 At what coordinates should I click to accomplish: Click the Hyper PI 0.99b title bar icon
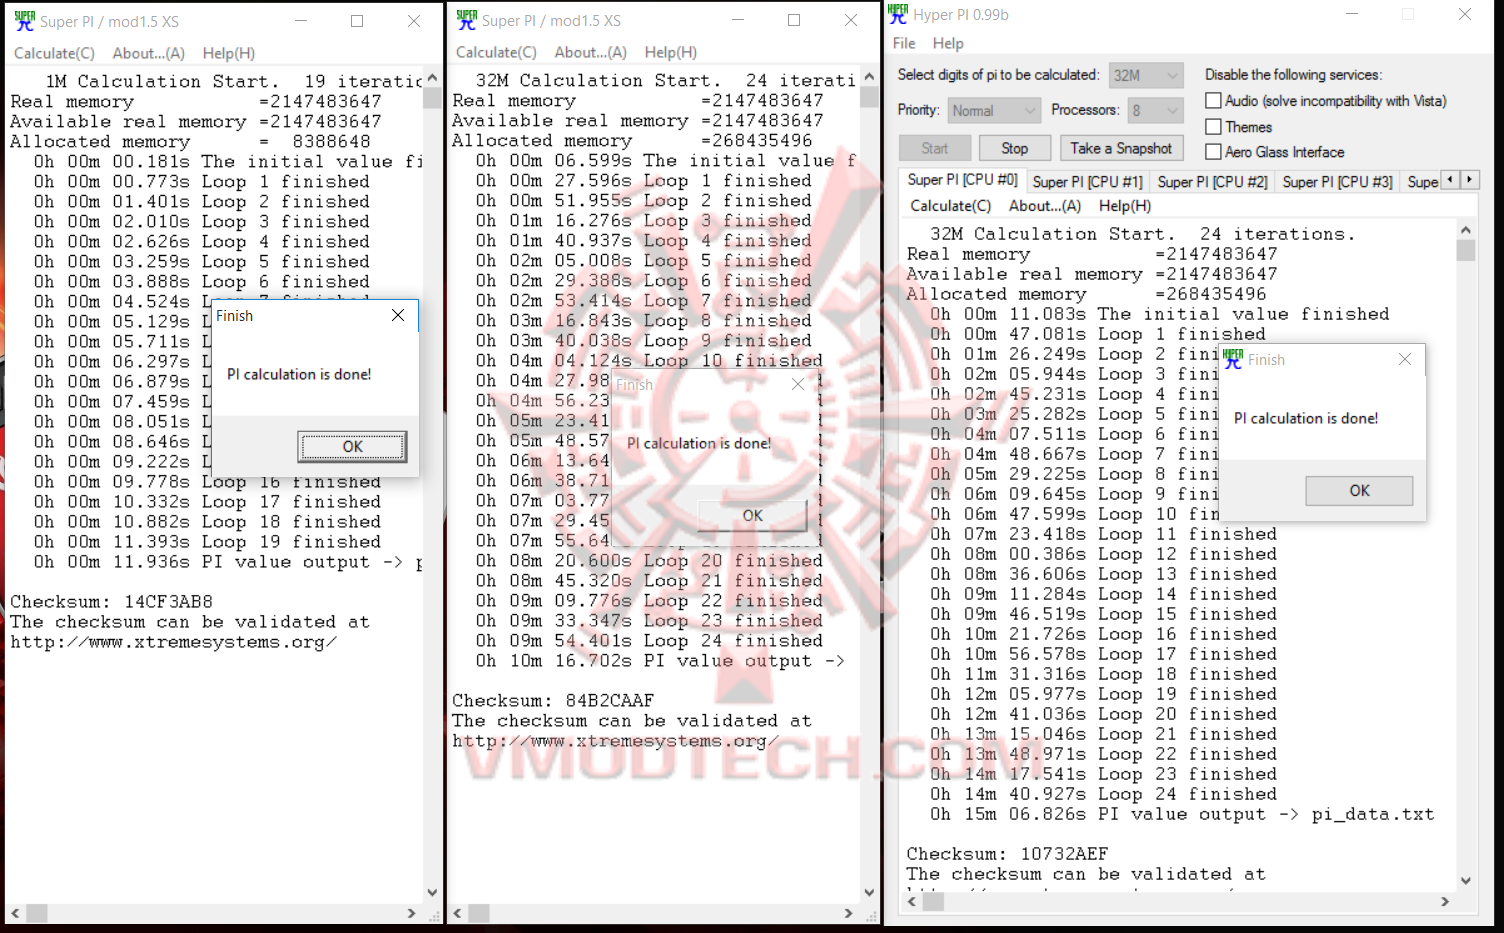coord(898,14)
